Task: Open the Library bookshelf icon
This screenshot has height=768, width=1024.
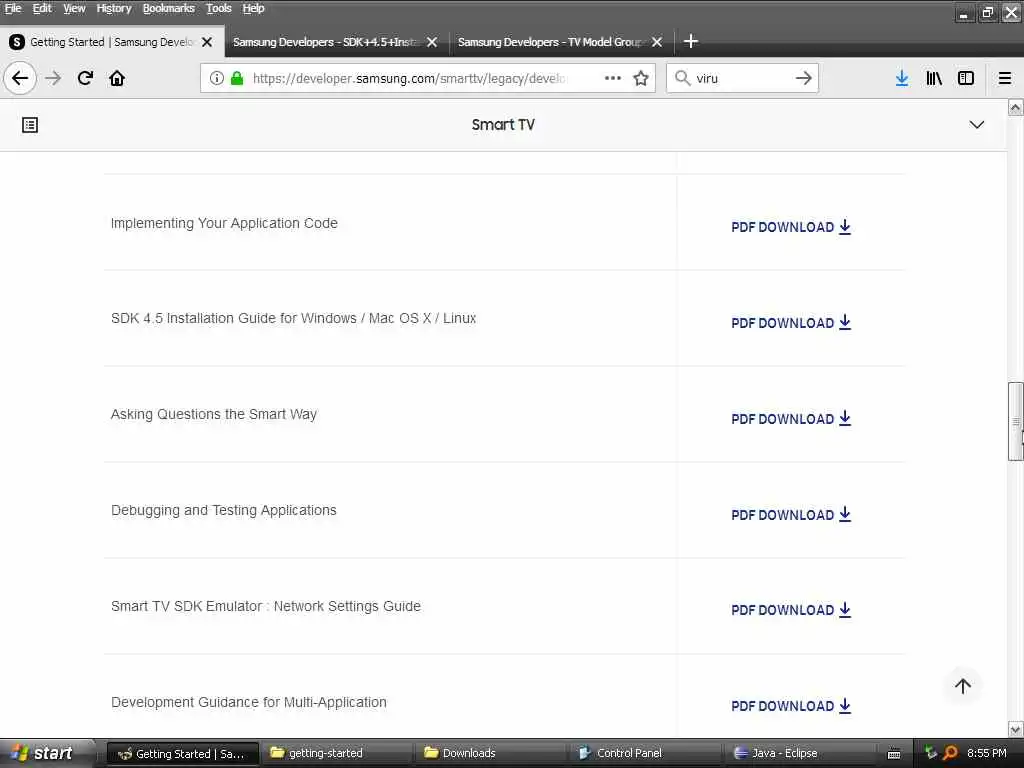Action: (934, 78)
